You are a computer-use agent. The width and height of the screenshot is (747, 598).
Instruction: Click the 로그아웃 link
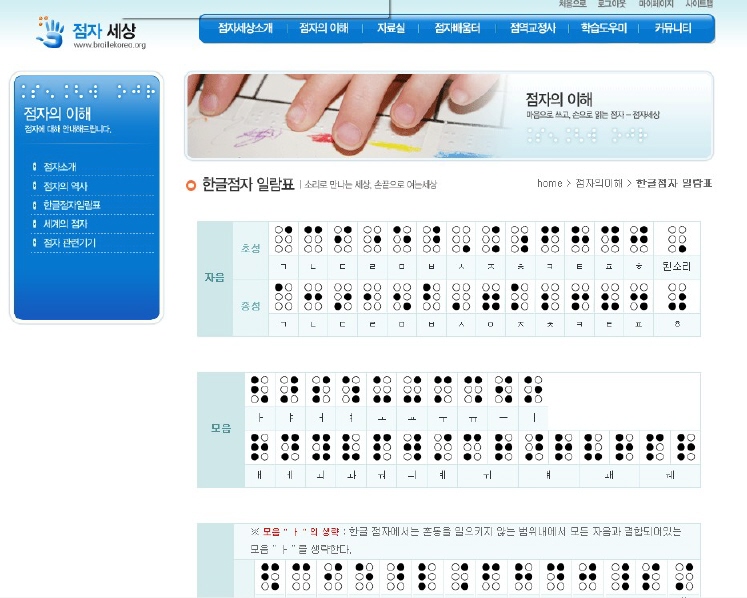pyautogui.click(x=612, y=4)
